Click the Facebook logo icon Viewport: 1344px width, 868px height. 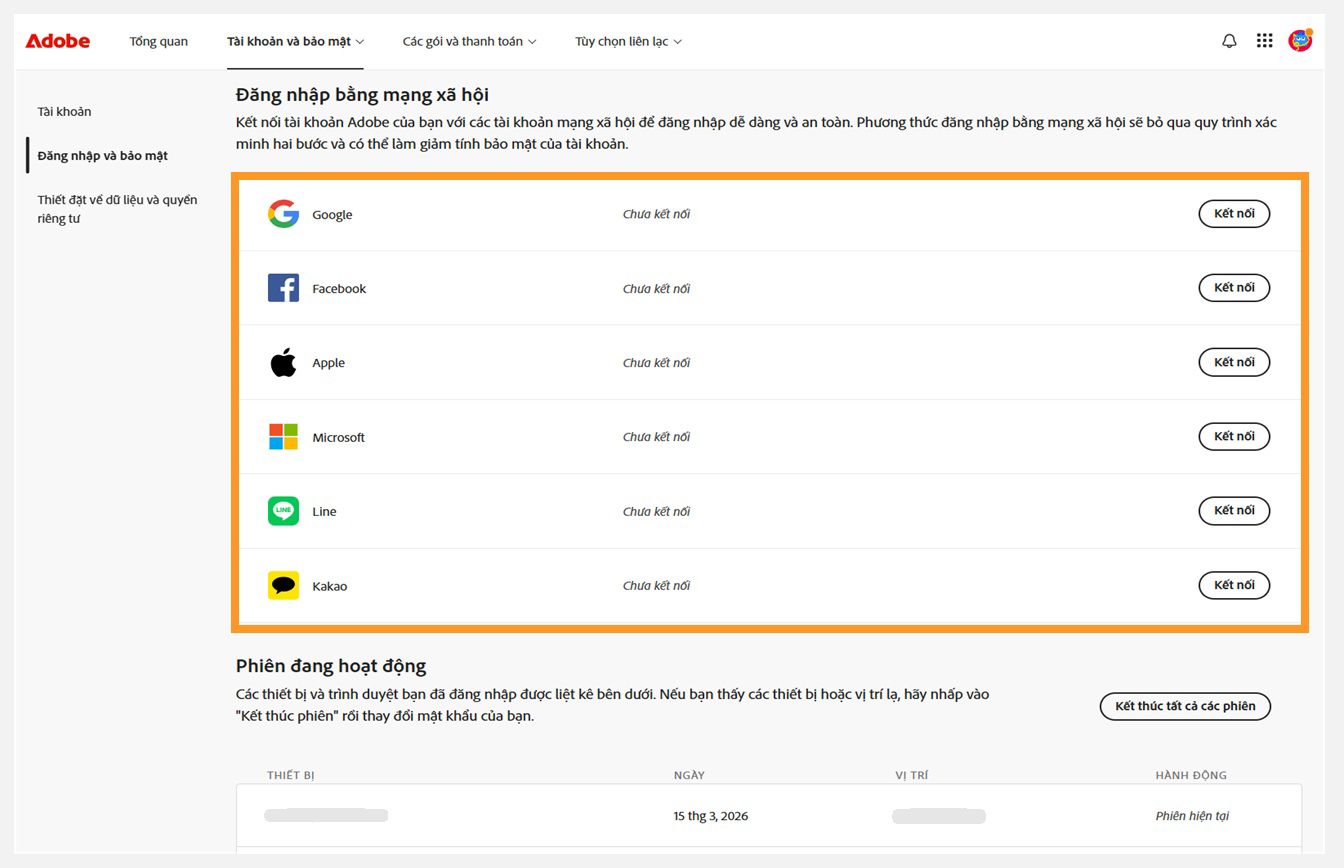click(x=283, y=288)
